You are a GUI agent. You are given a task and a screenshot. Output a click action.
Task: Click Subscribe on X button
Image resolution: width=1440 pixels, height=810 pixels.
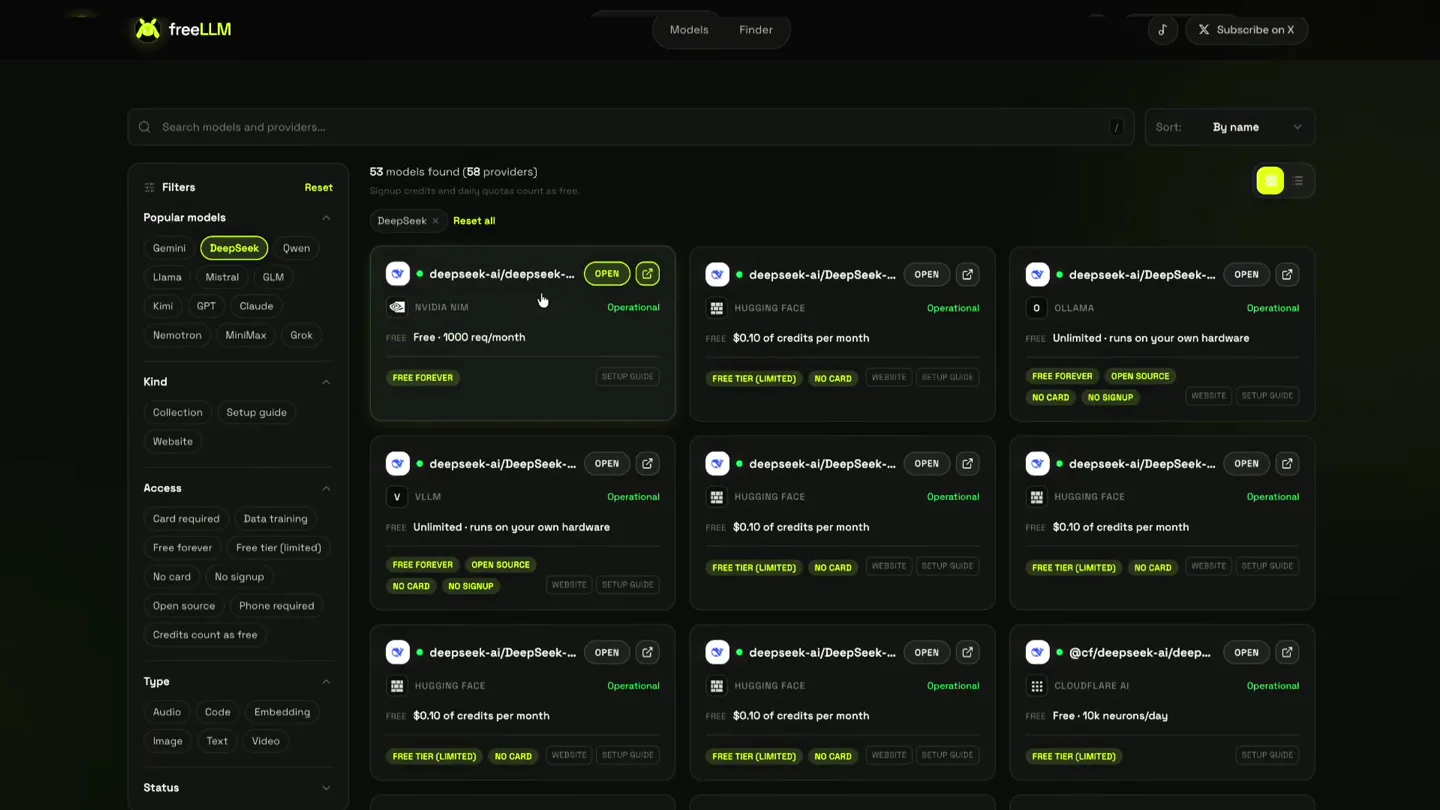click(1246, 30)
